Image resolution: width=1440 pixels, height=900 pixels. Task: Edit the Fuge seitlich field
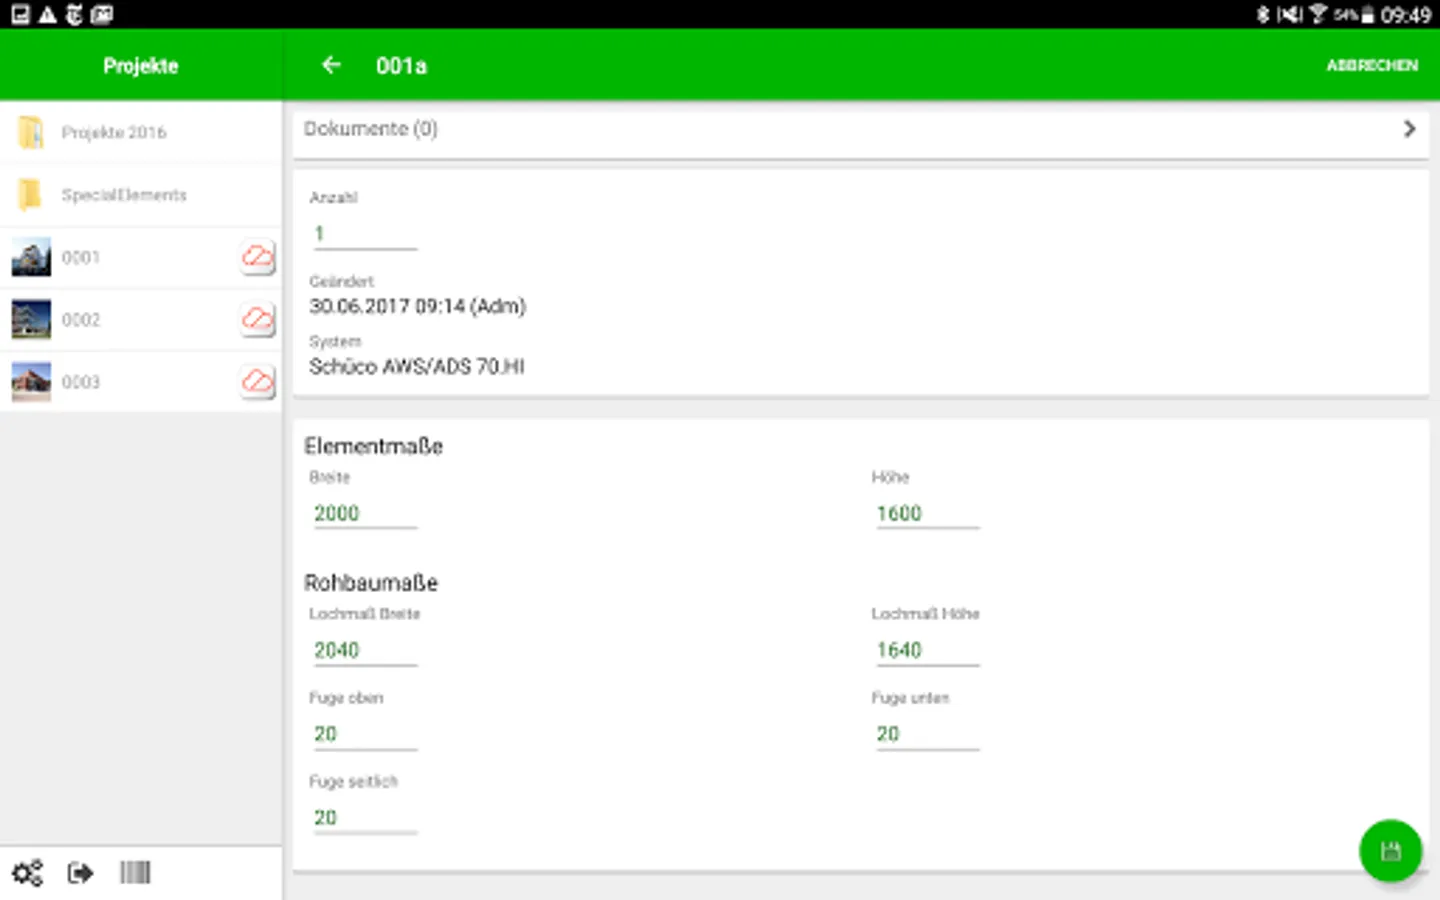click(364, 819)
